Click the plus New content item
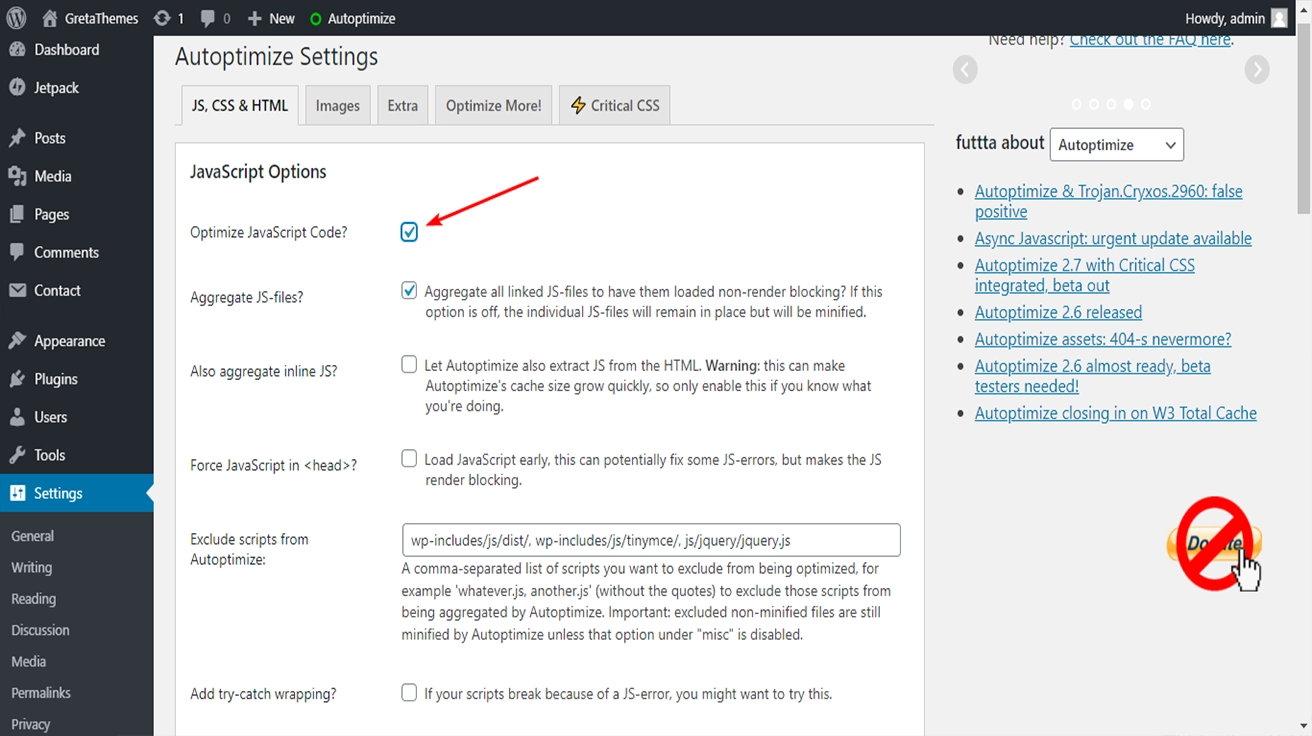The width and height of the screenshot is (1312, 736). [271, 18]
